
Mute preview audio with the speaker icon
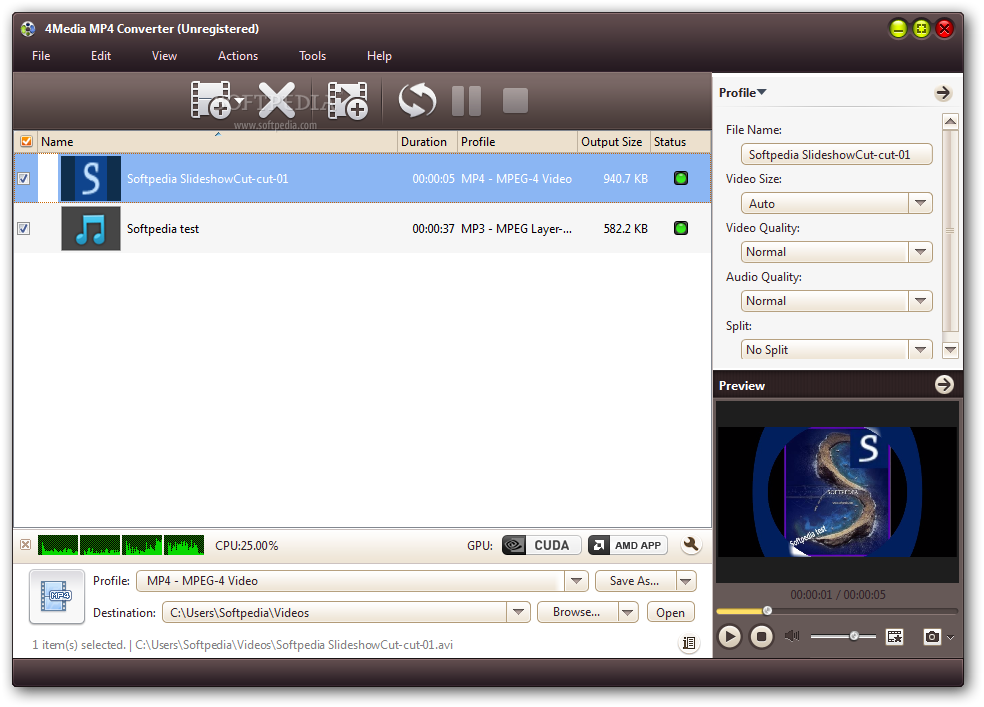pyautogui.click(x=792, y=636)
